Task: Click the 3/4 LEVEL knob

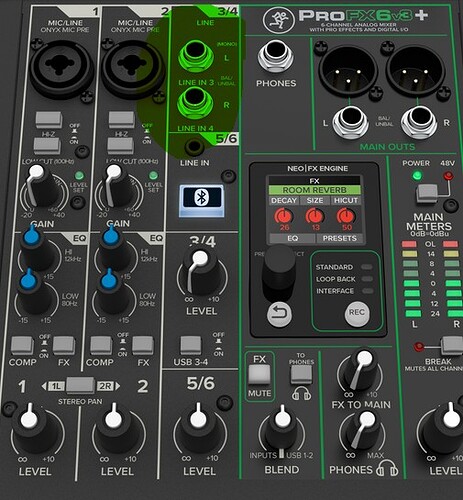Action: [x=202, y=272]
